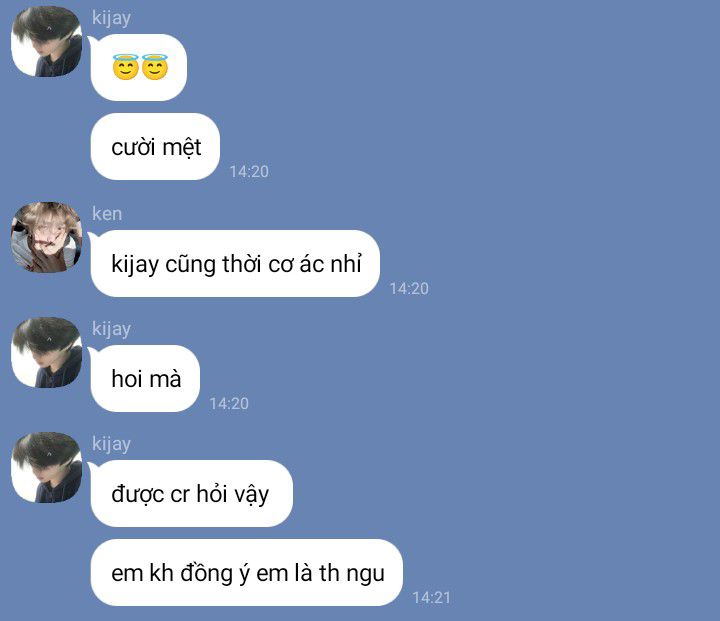Select the 'cười mệt' message bubble
720x621 pixels.
155,147
